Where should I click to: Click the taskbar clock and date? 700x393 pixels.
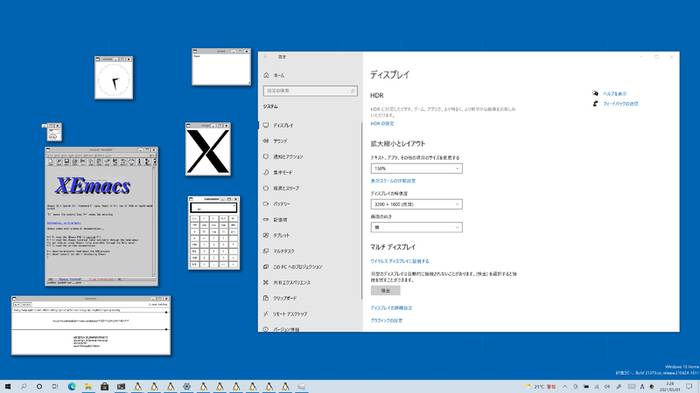(x=670, y=387)
